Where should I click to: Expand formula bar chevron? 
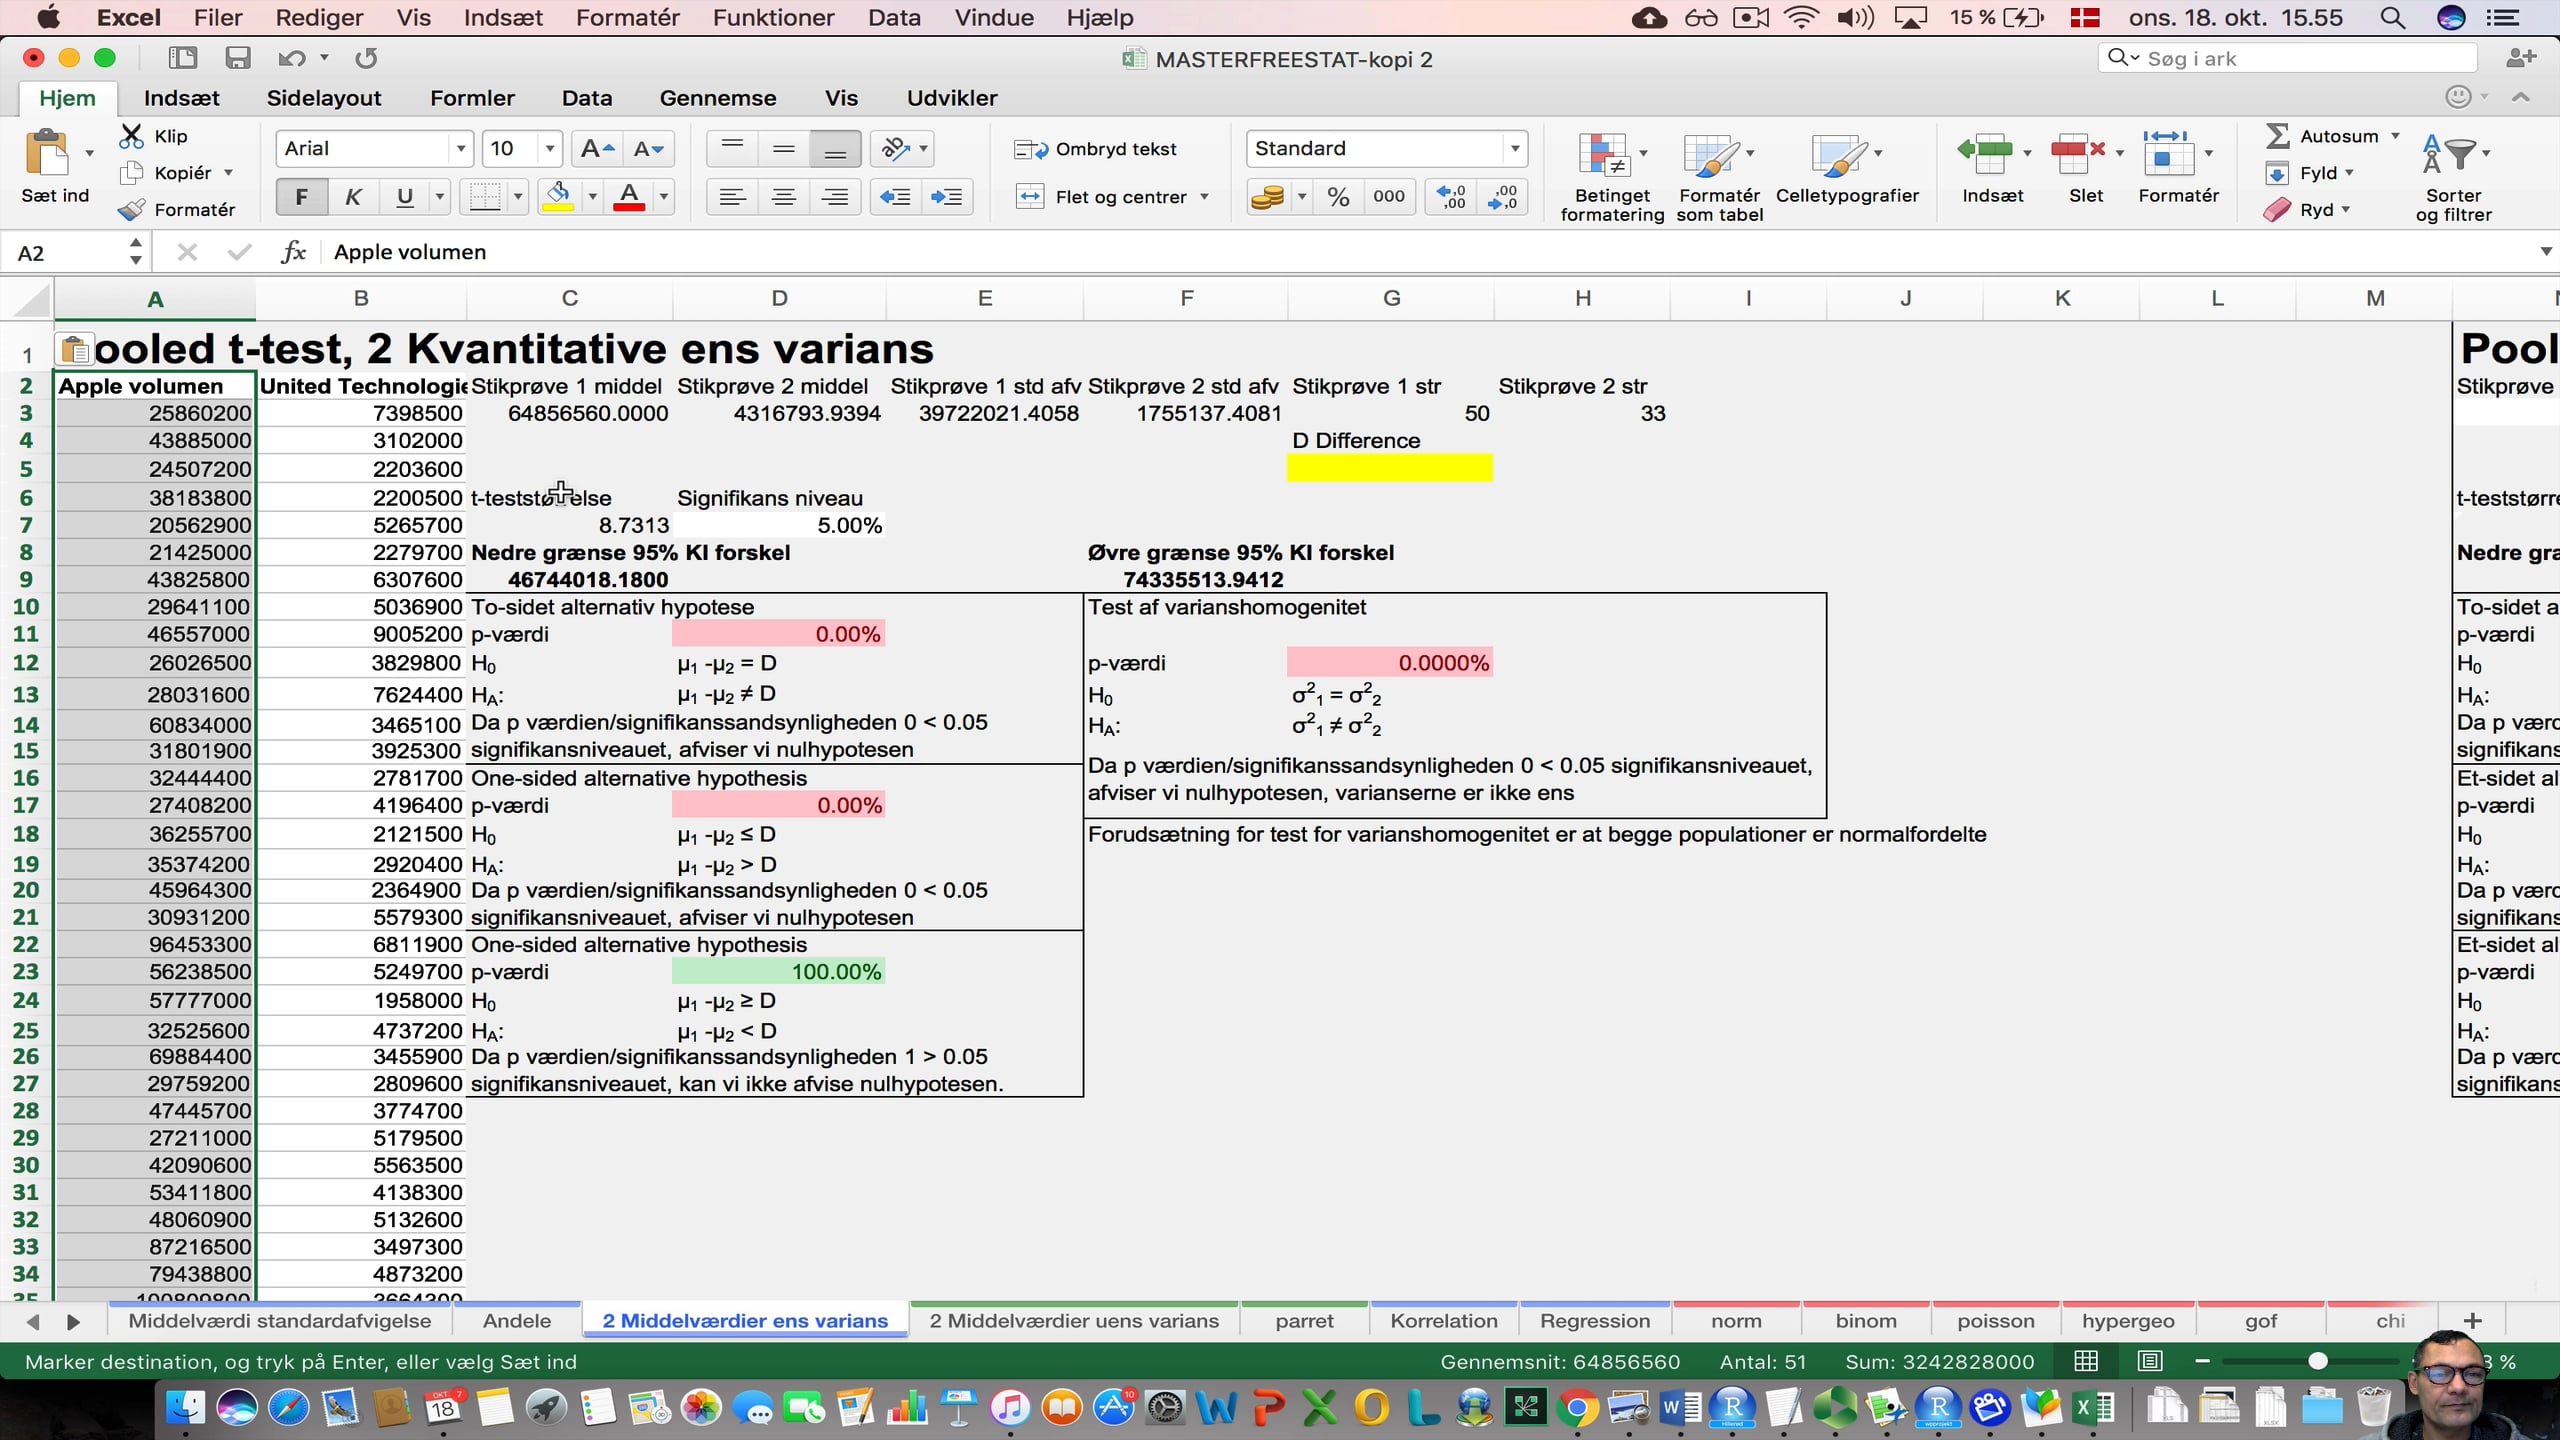tap(2546, 252)
